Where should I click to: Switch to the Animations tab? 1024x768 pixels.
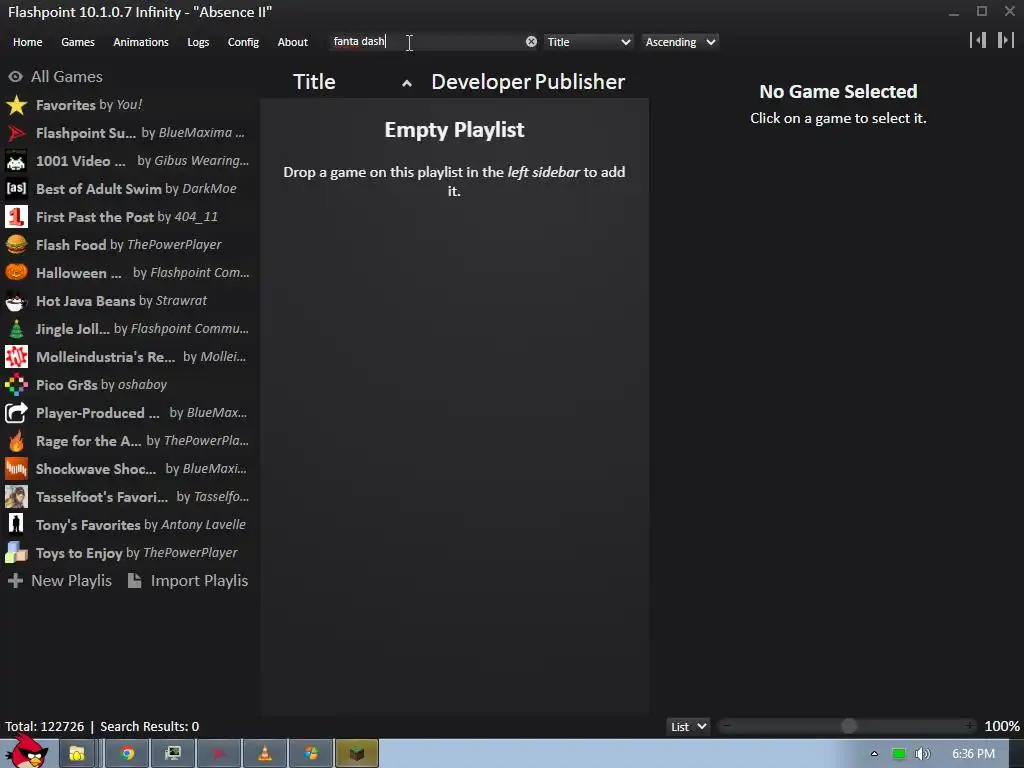click(x=141, y=42)
